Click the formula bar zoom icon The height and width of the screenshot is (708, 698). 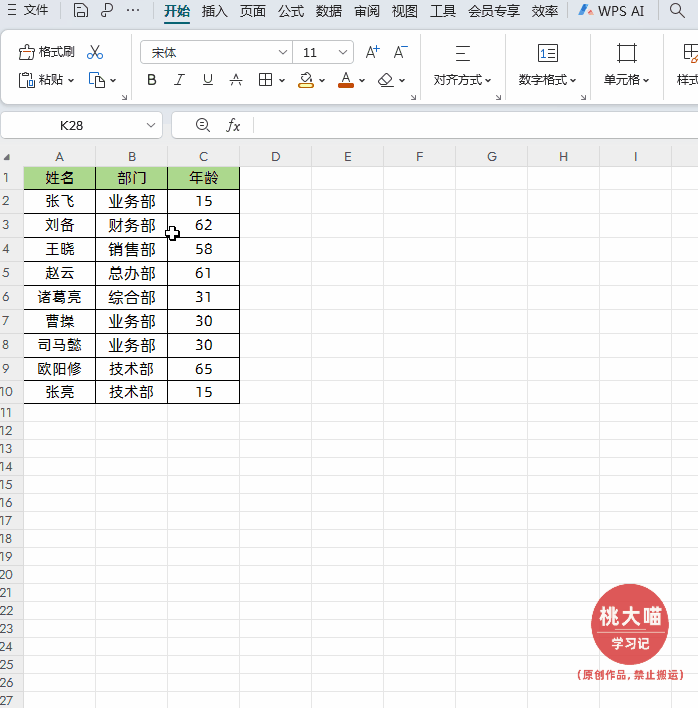[203, 125]
